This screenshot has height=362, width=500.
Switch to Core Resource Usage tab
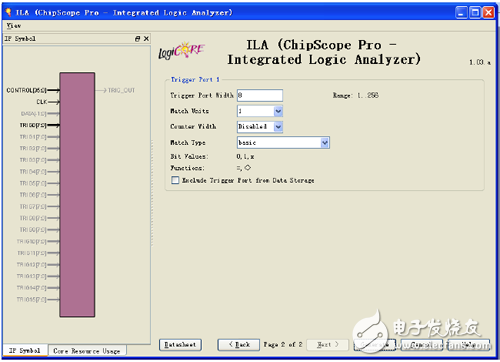coord(87,351)
